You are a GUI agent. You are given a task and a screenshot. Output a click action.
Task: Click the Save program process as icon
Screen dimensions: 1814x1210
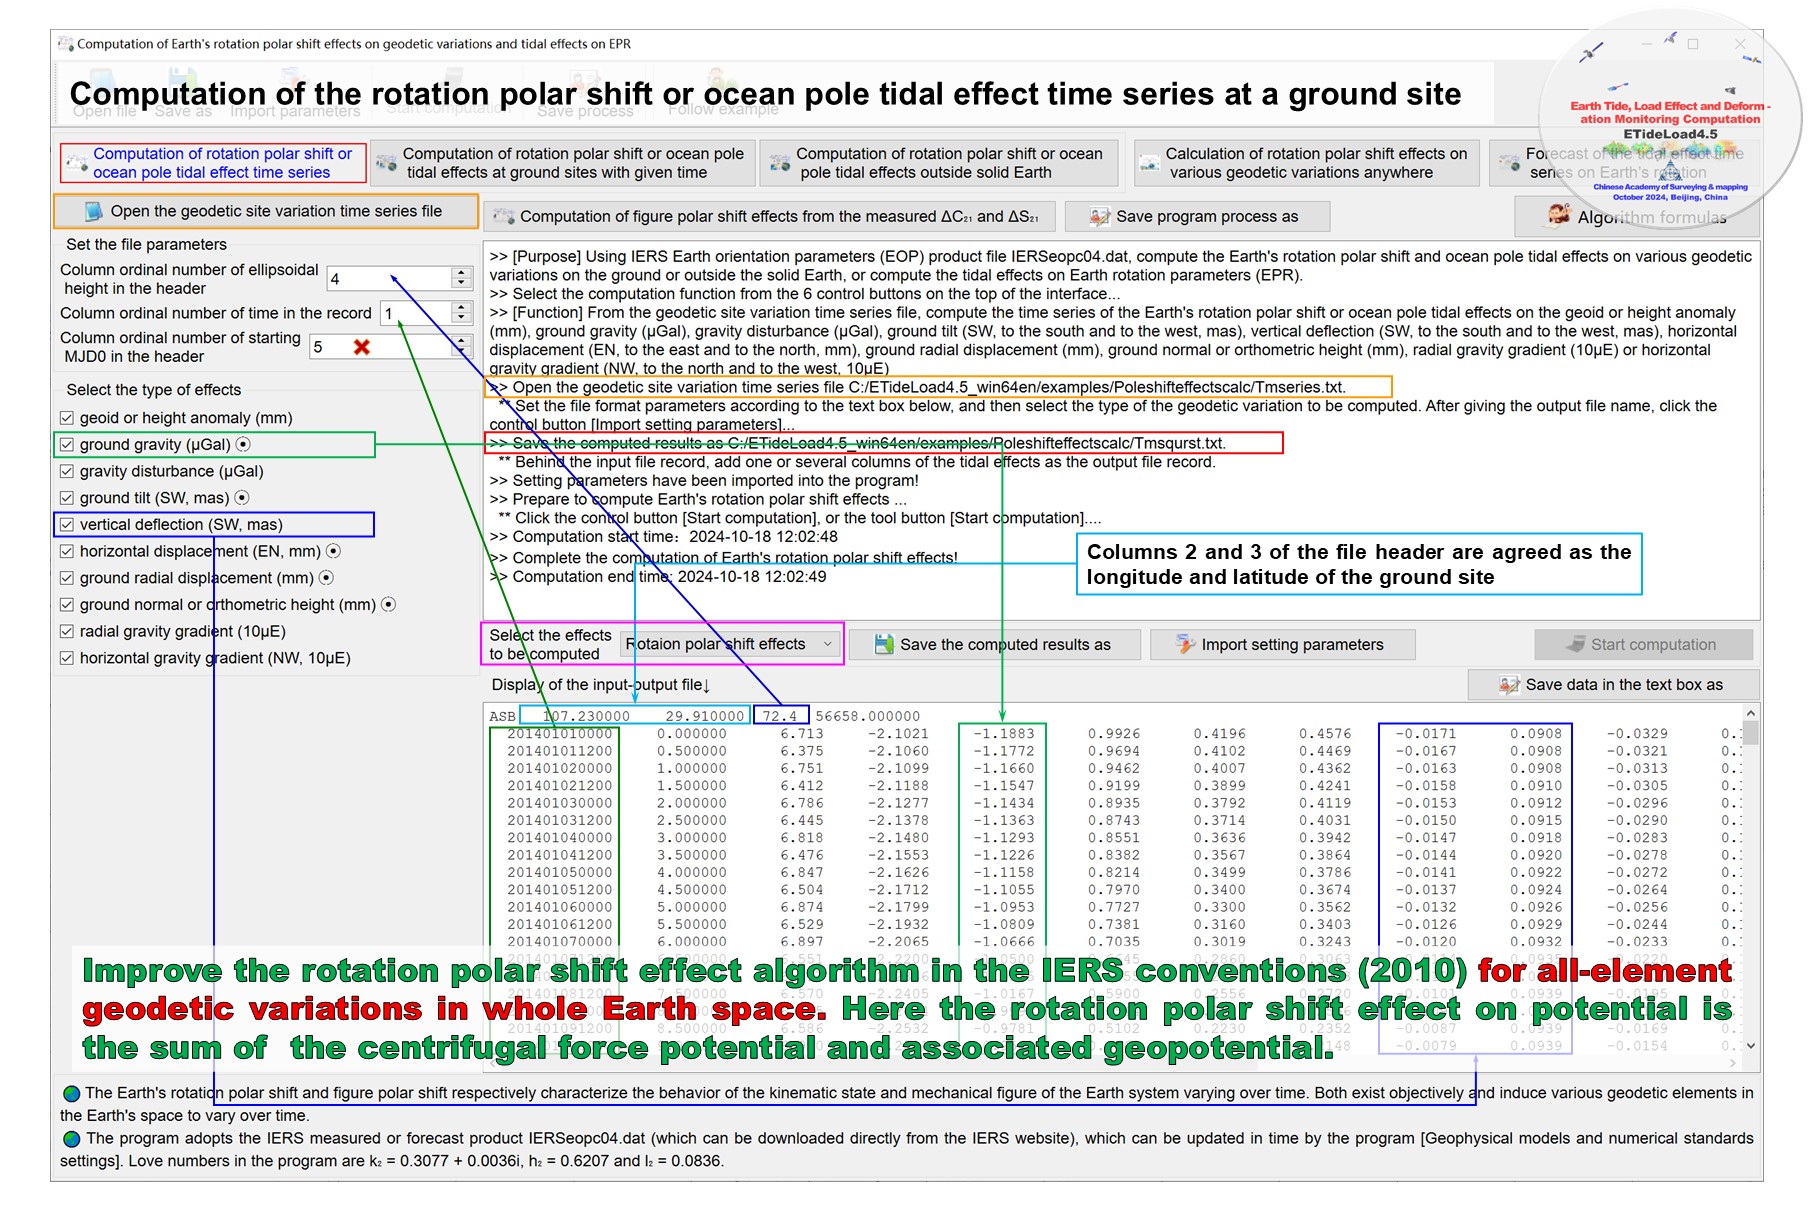tap(1100, 217)
